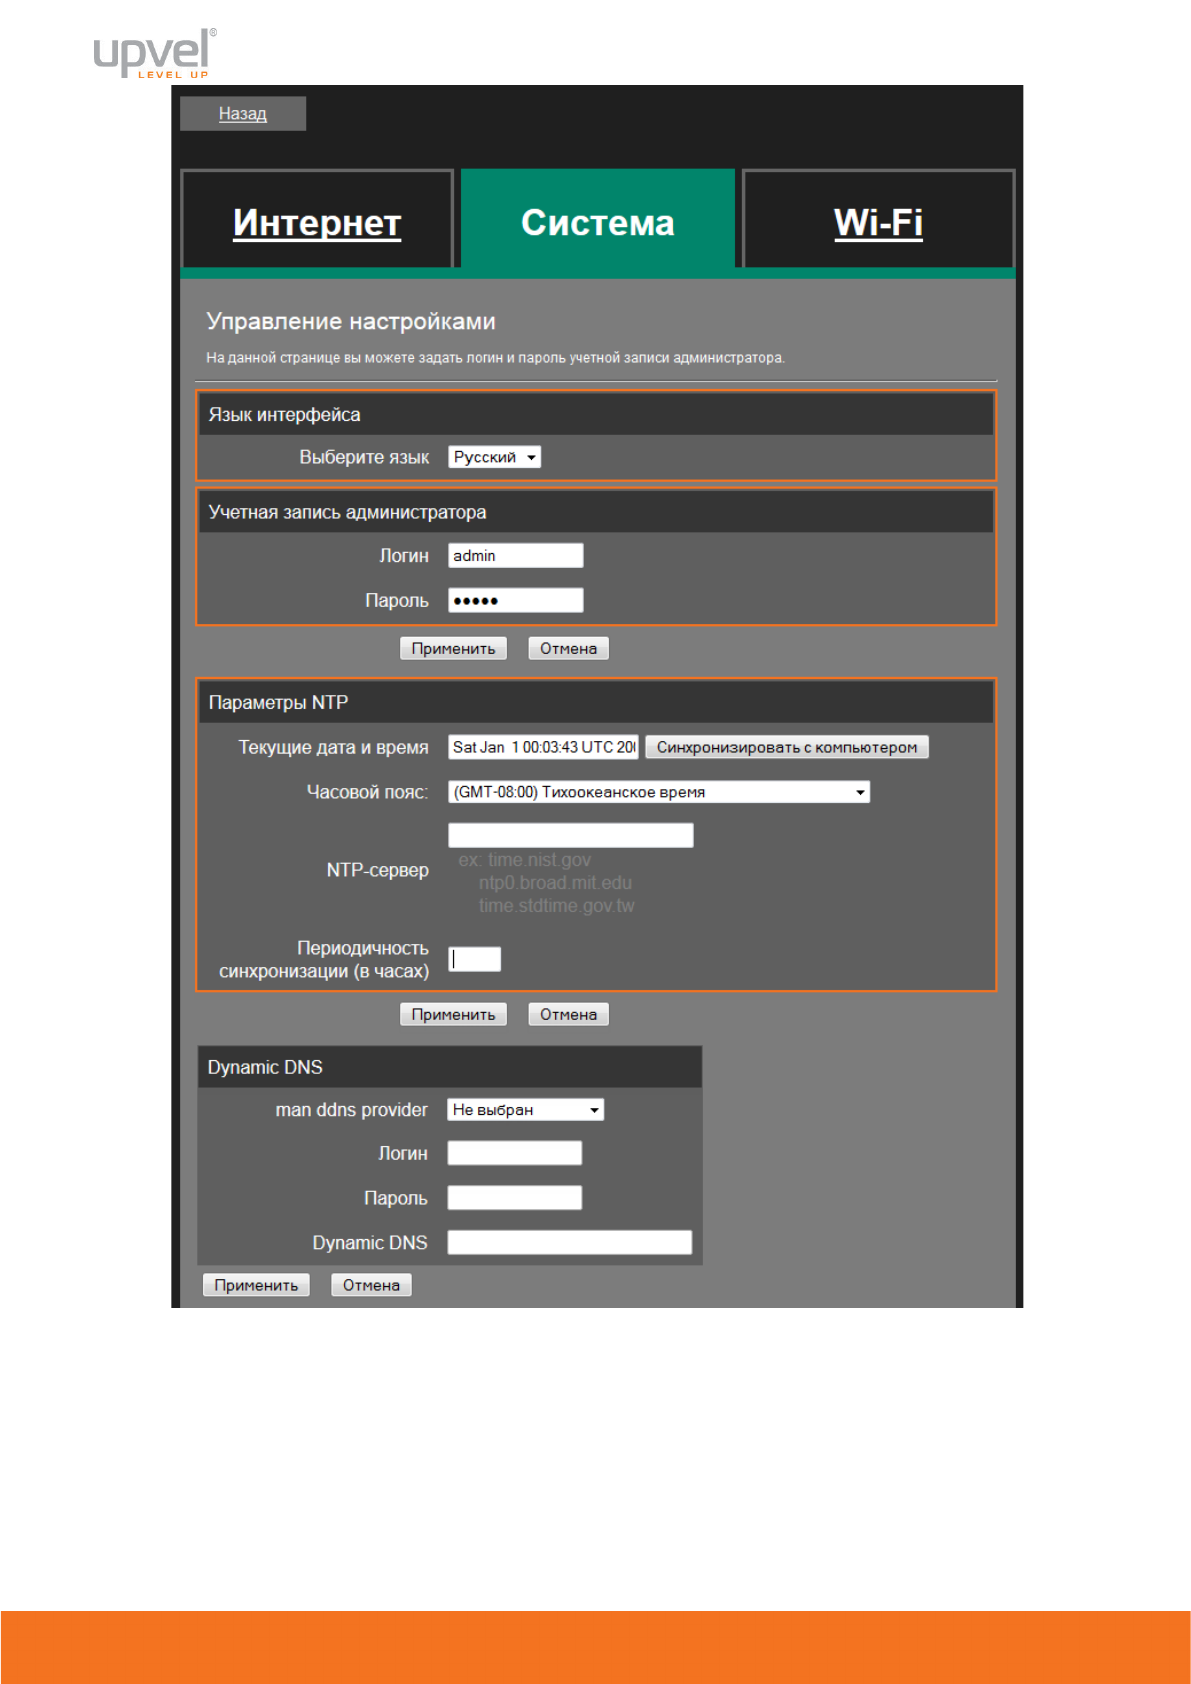Open the man ddns provider dropdown
The width and height of the screenshot is (1191, 1684).
(525, 1110)
